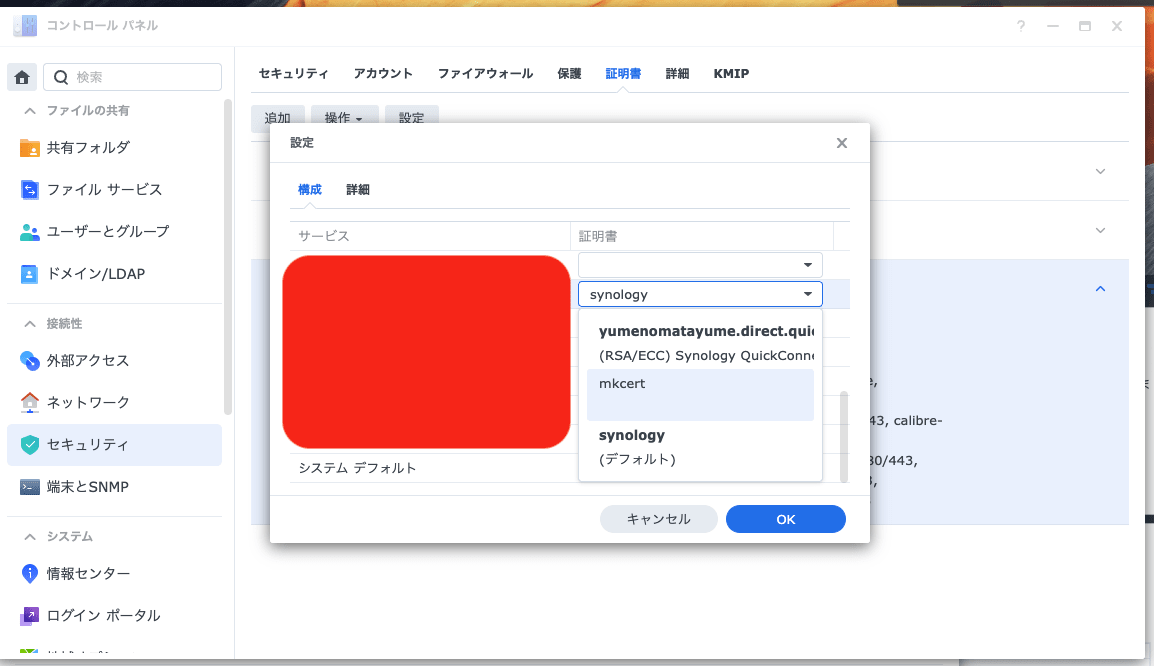The height and width of the screenshot is (666, 1154).
Task: Cancel the 設定 dialog
Action: 658,519
